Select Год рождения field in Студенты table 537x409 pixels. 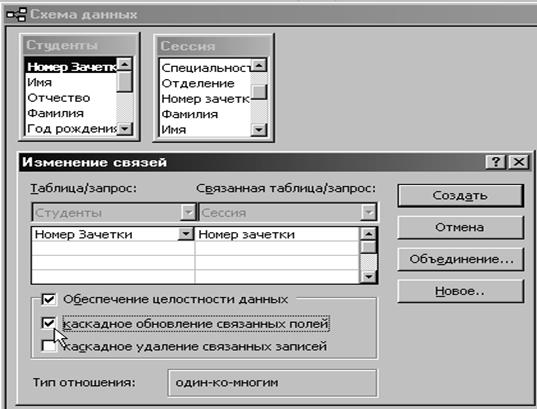pos(71,129)
